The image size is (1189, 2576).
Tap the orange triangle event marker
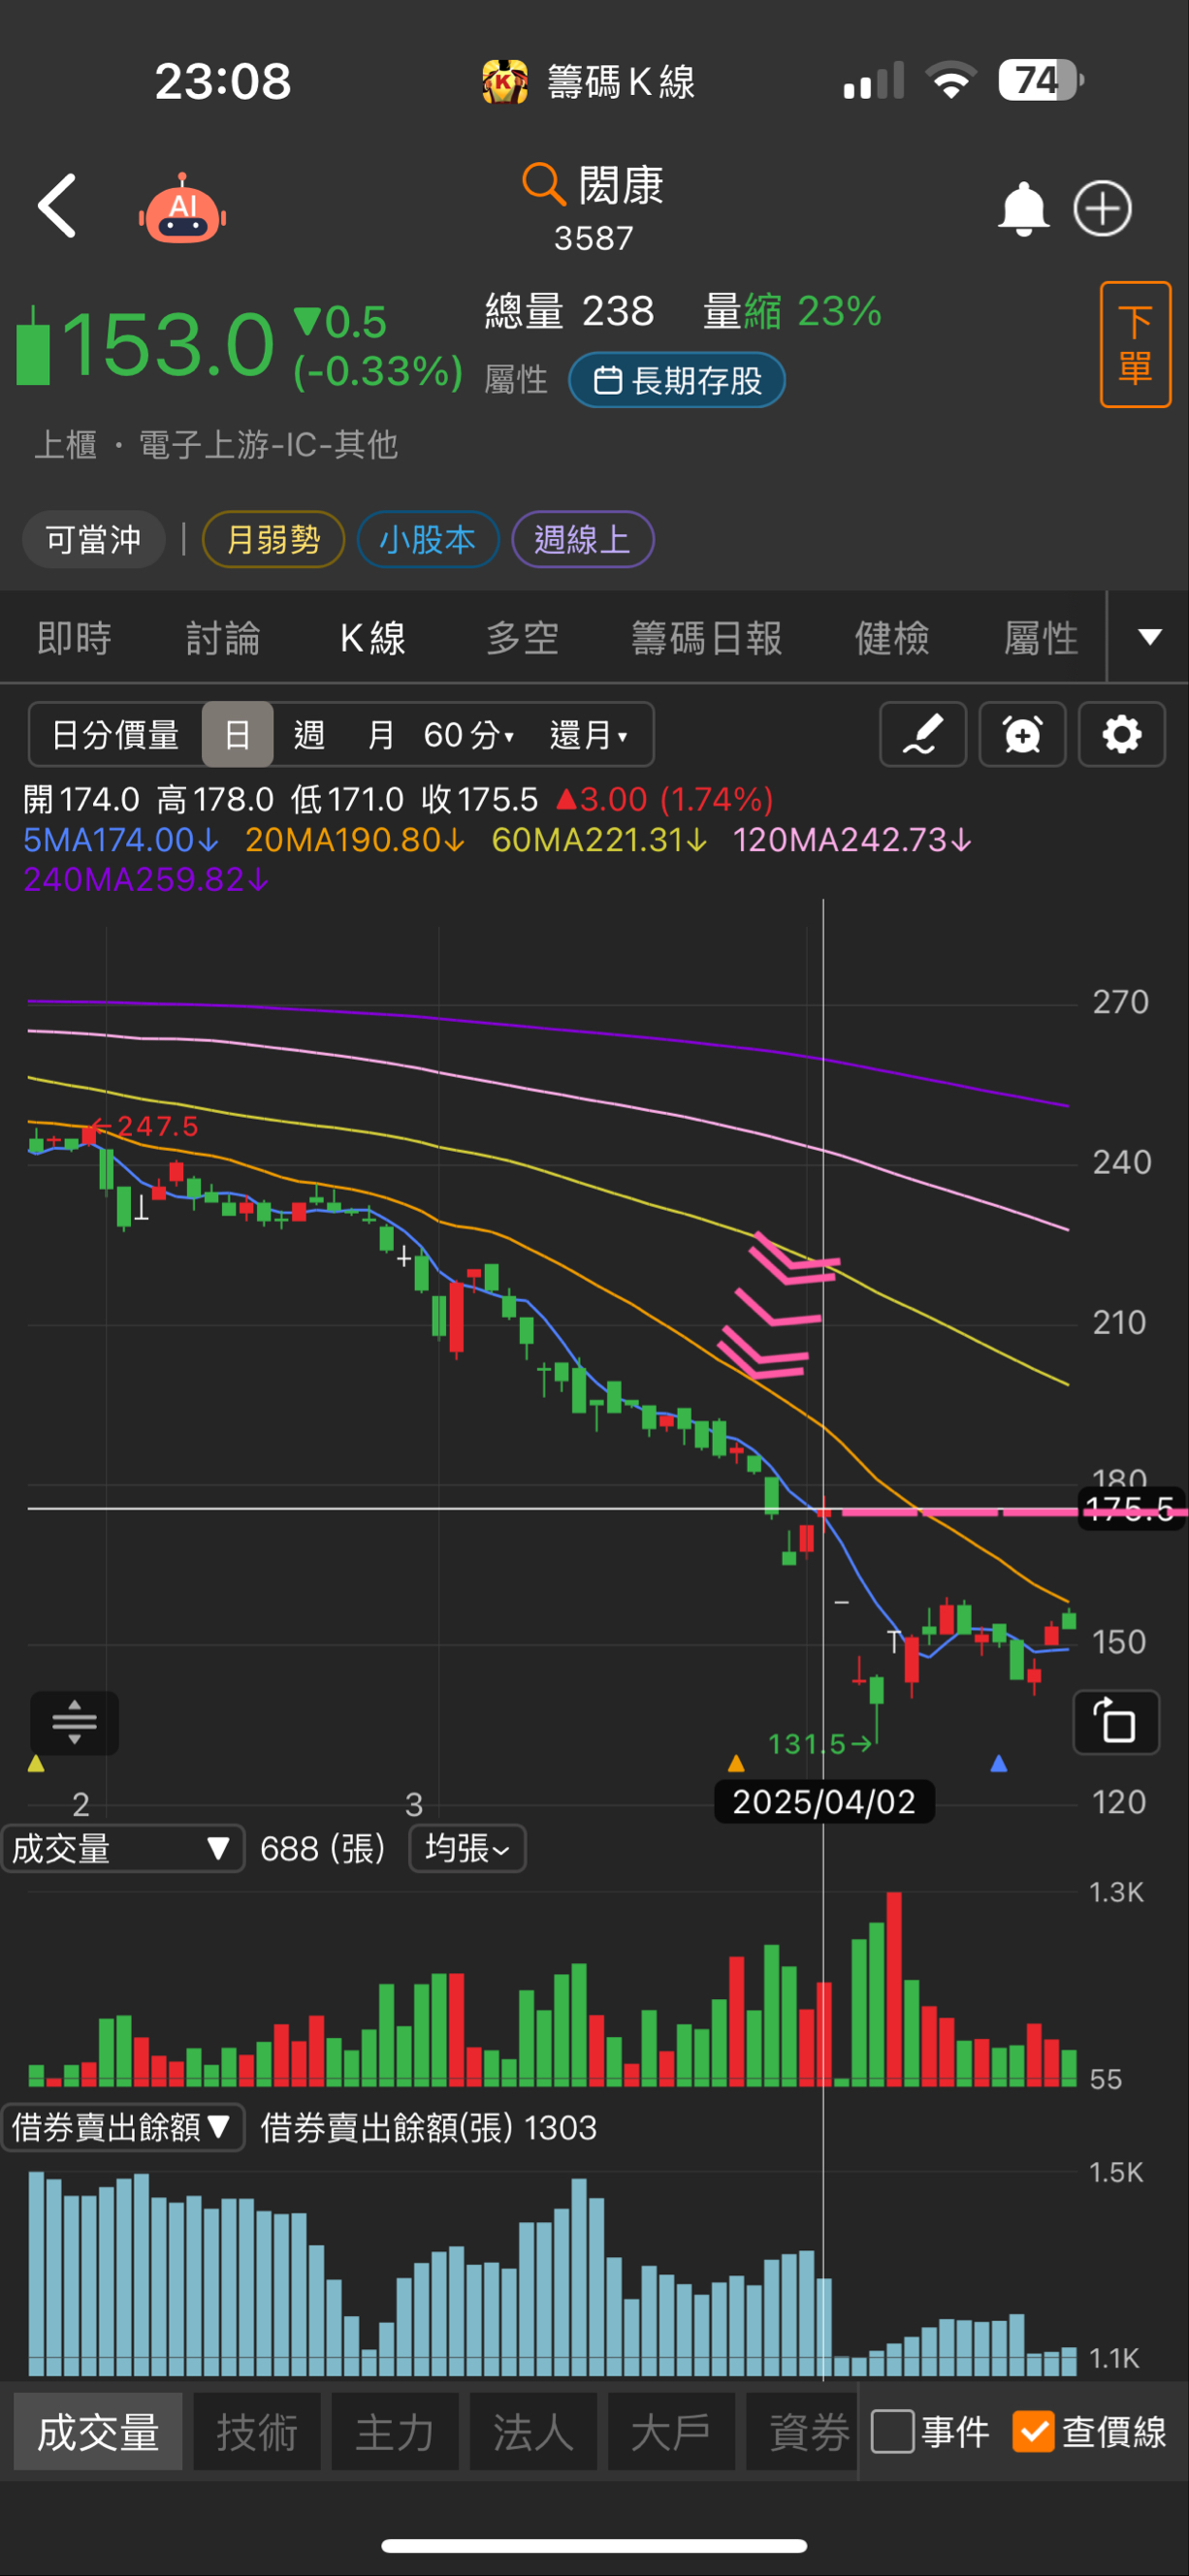pos(736,1763)
